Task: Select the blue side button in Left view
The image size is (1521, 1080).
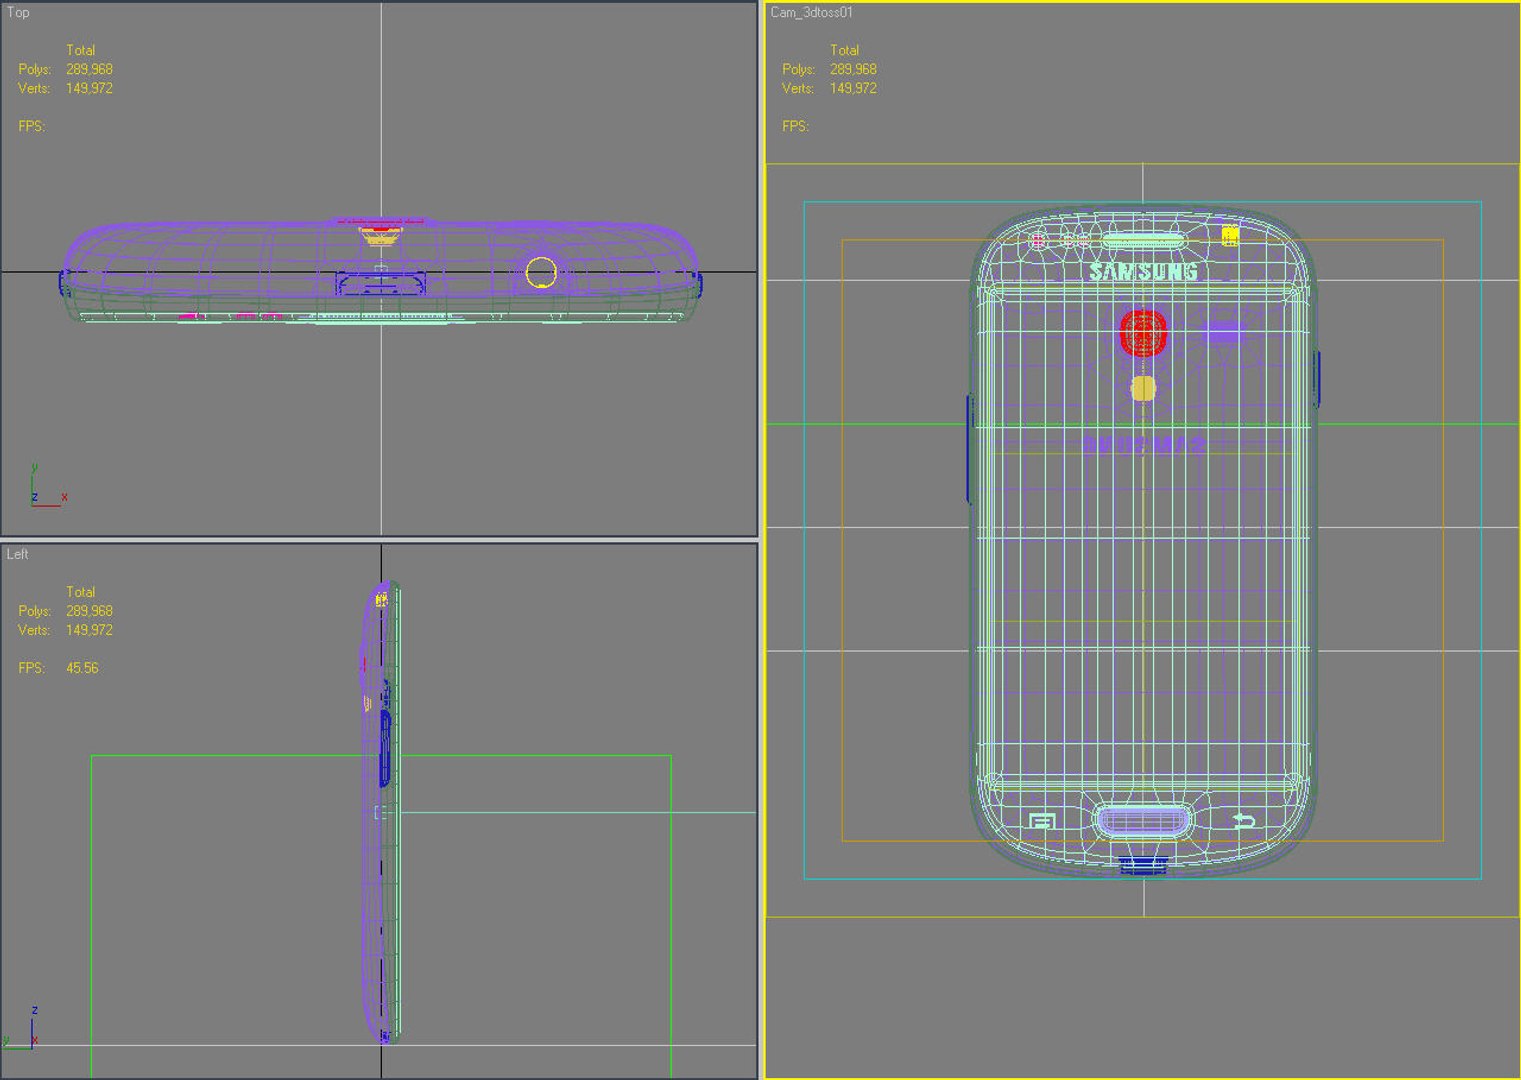Action: (385, 748)
